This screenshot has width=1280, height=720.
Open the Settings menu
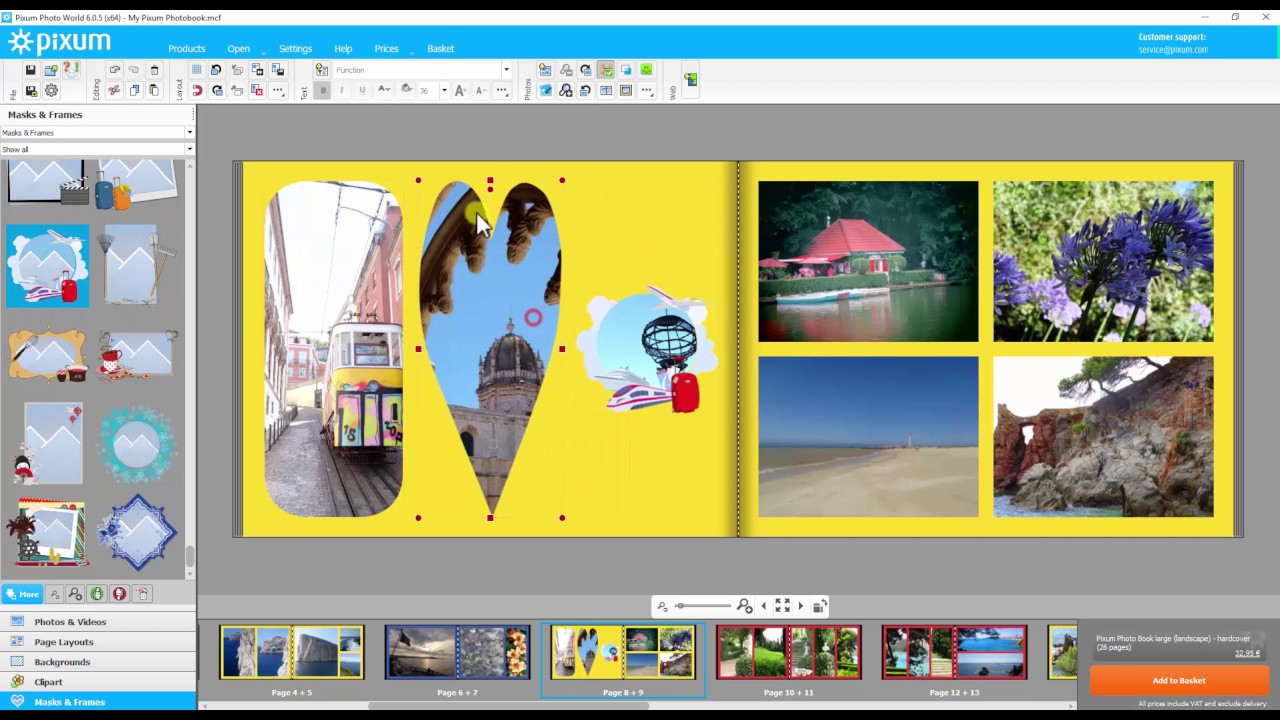coord(295,49)
